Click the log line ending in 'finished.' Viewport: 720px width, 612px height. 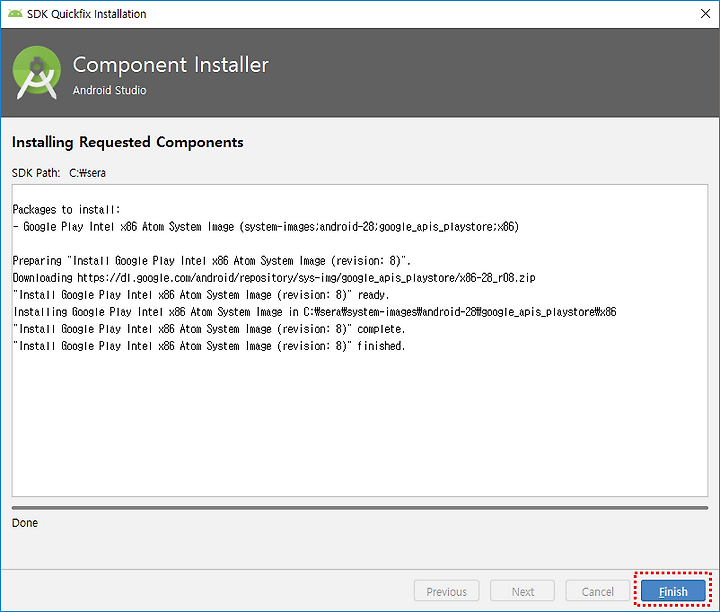click(x=209, y=346)
